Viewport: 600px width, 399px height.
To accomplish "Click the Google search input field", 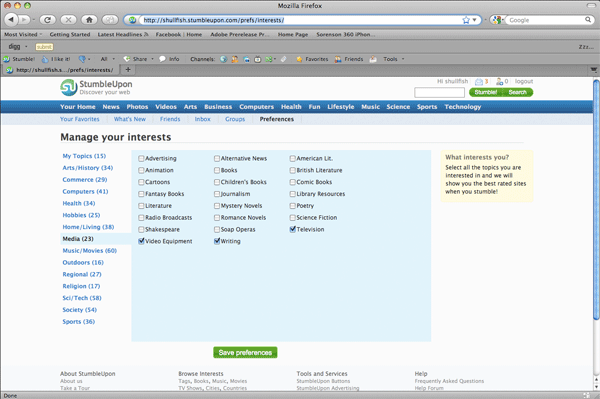I will point(545,20).
